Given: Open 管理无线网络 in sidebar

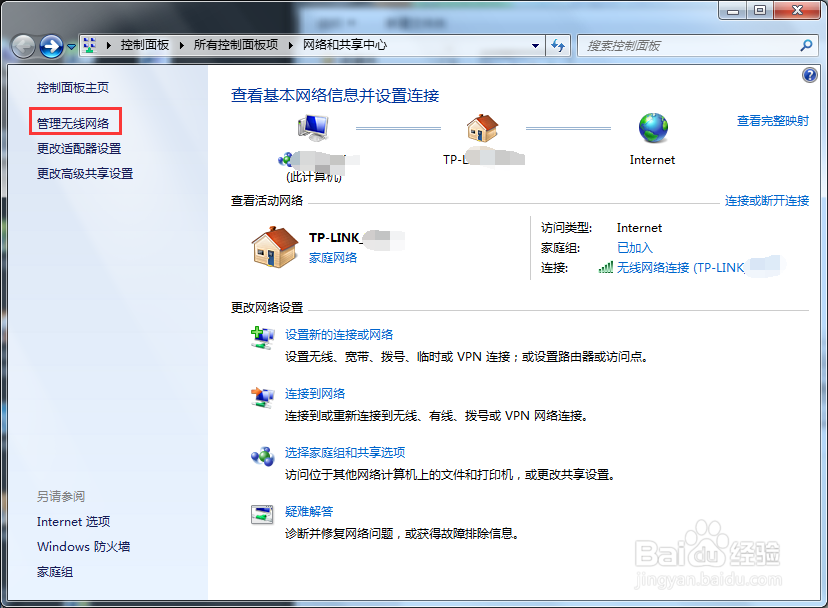Looking at the screenshot, I should click(x=73, y=123).
